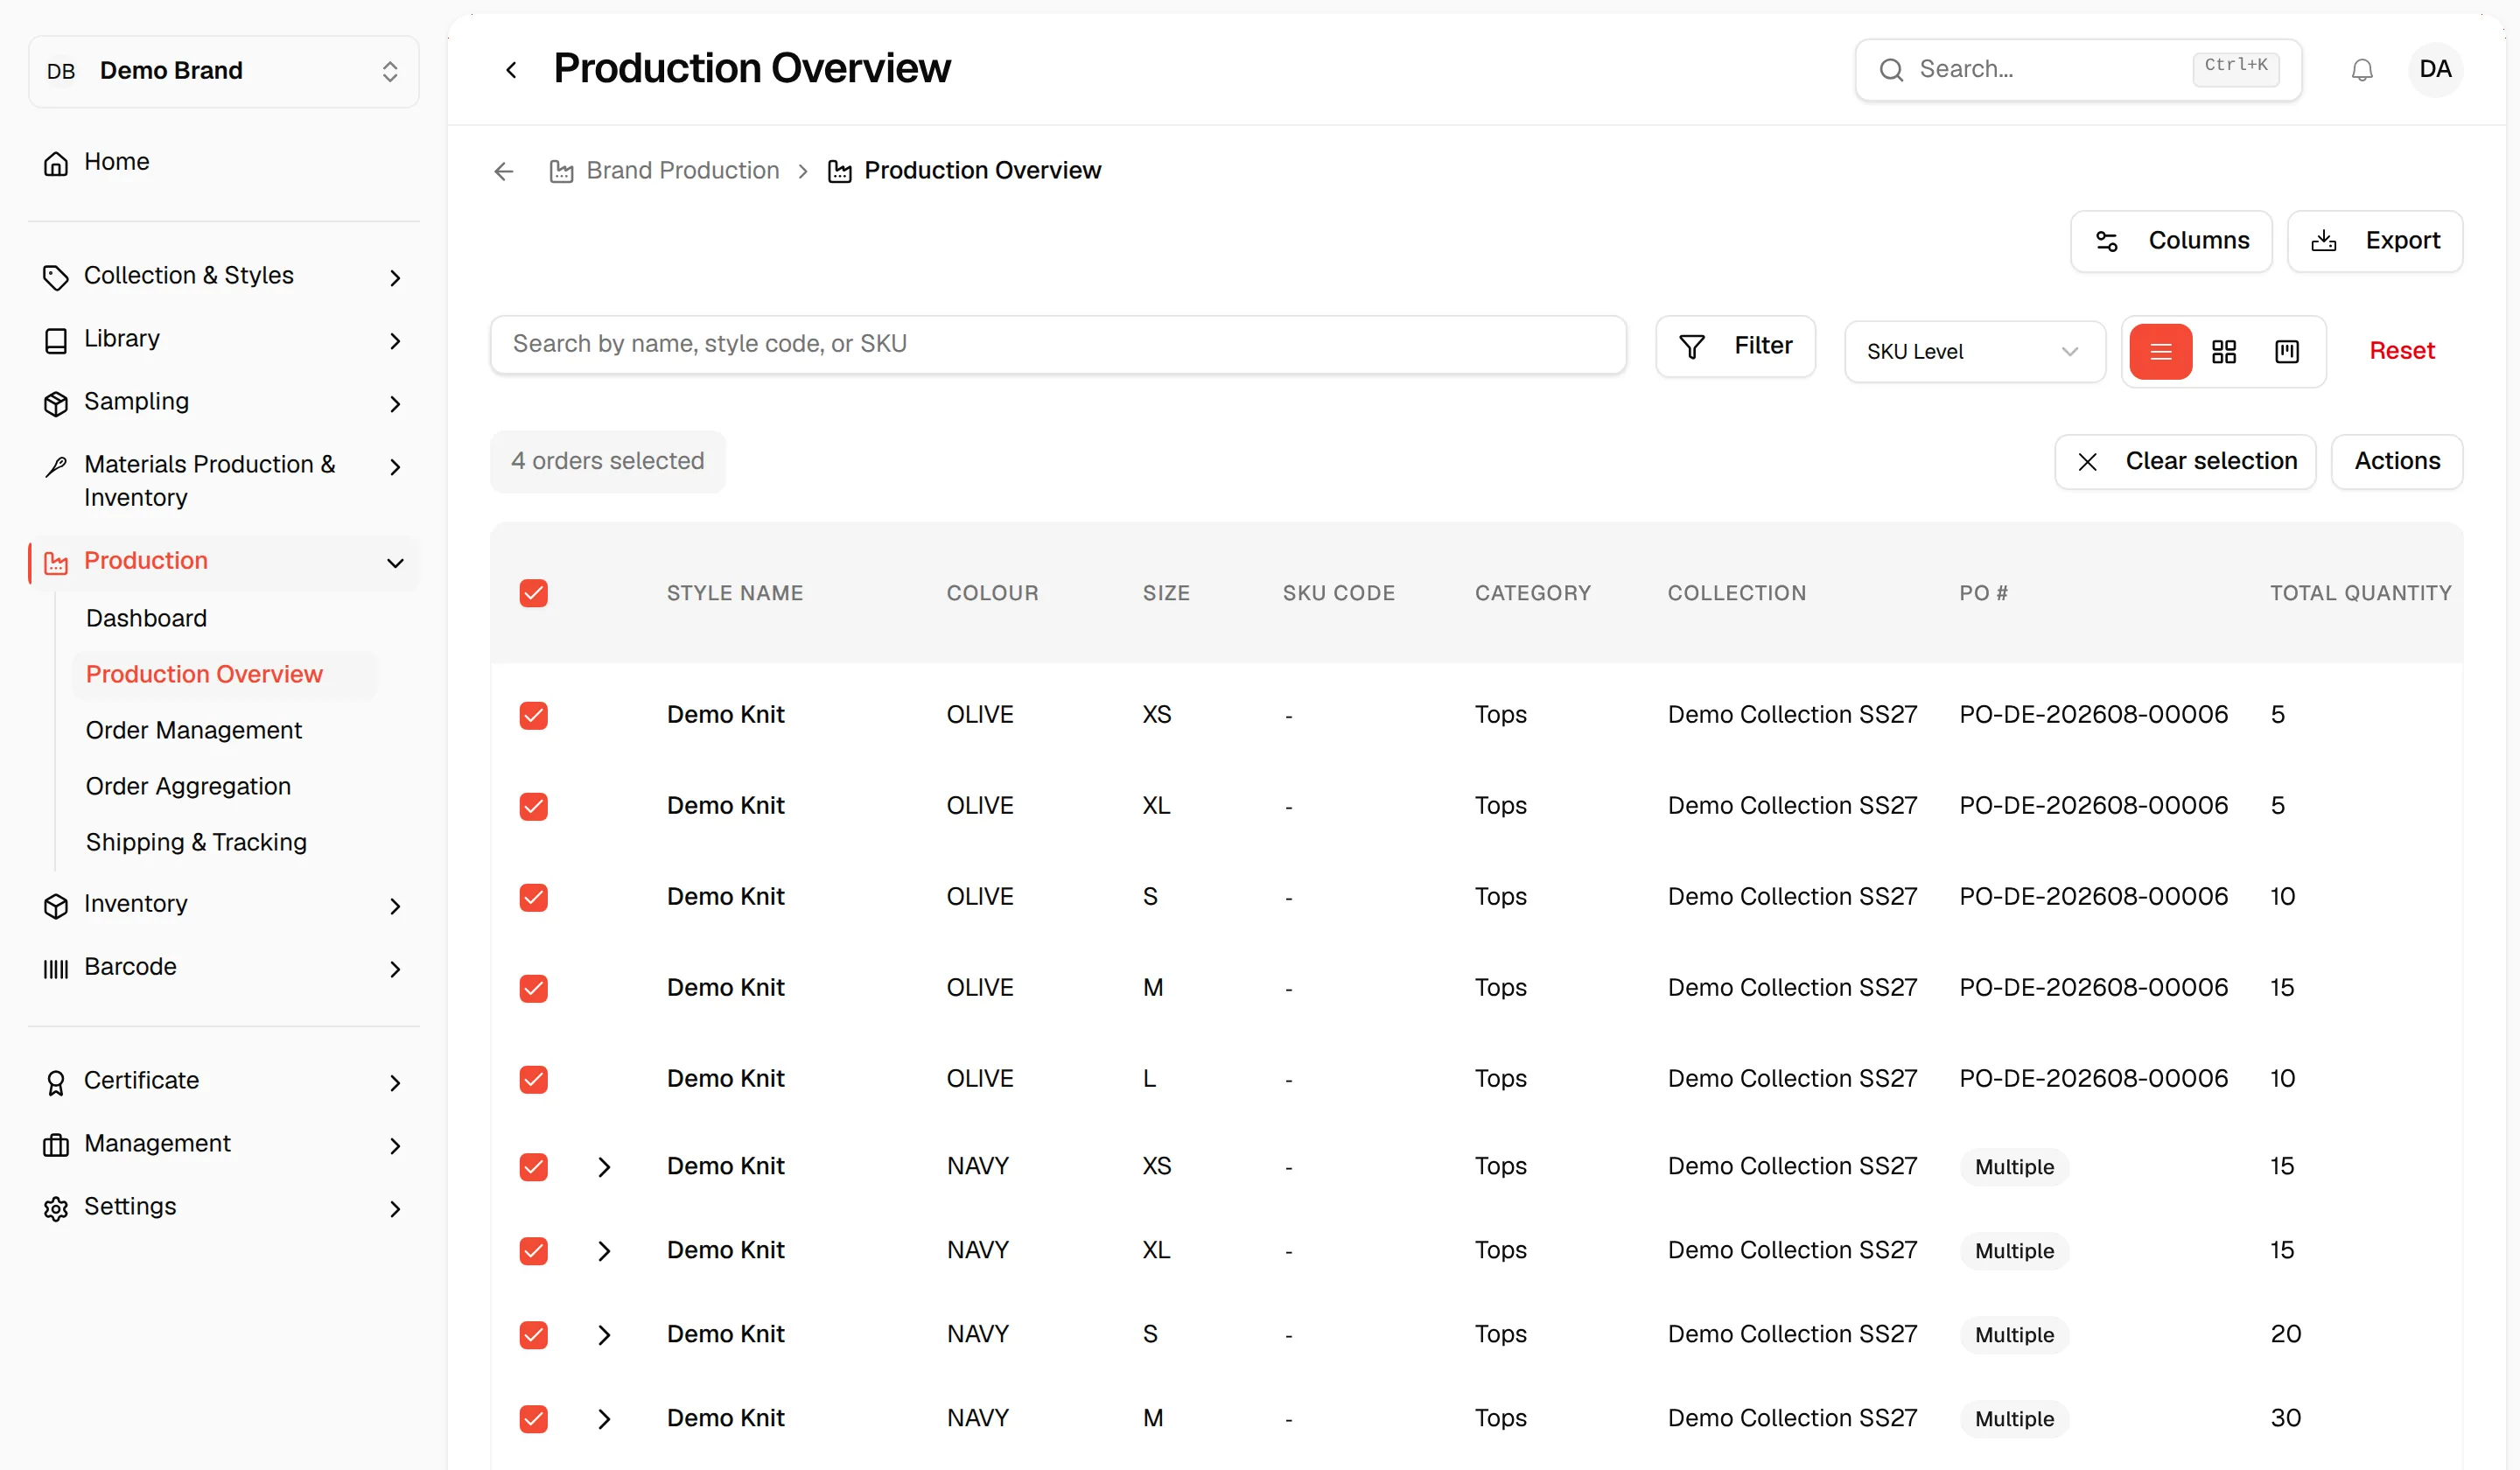Open the Demo Brand switcher
Screen dimensions: 2520x1470
[x=224, y=71]
